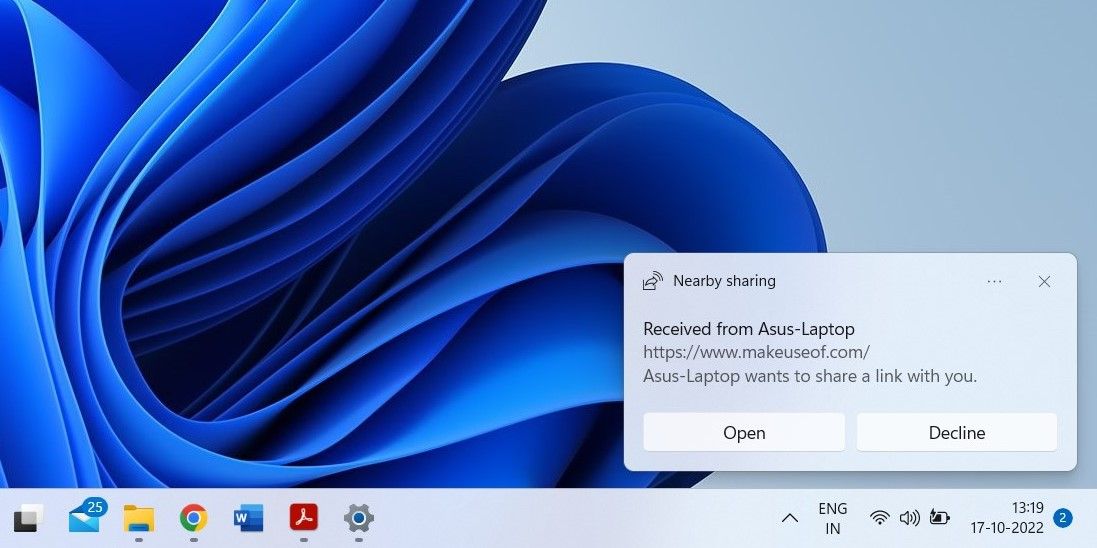The width and height of the screenshot is (1097, 548).
Task: Open File Explorer from the taskbar
Action: 139,518
